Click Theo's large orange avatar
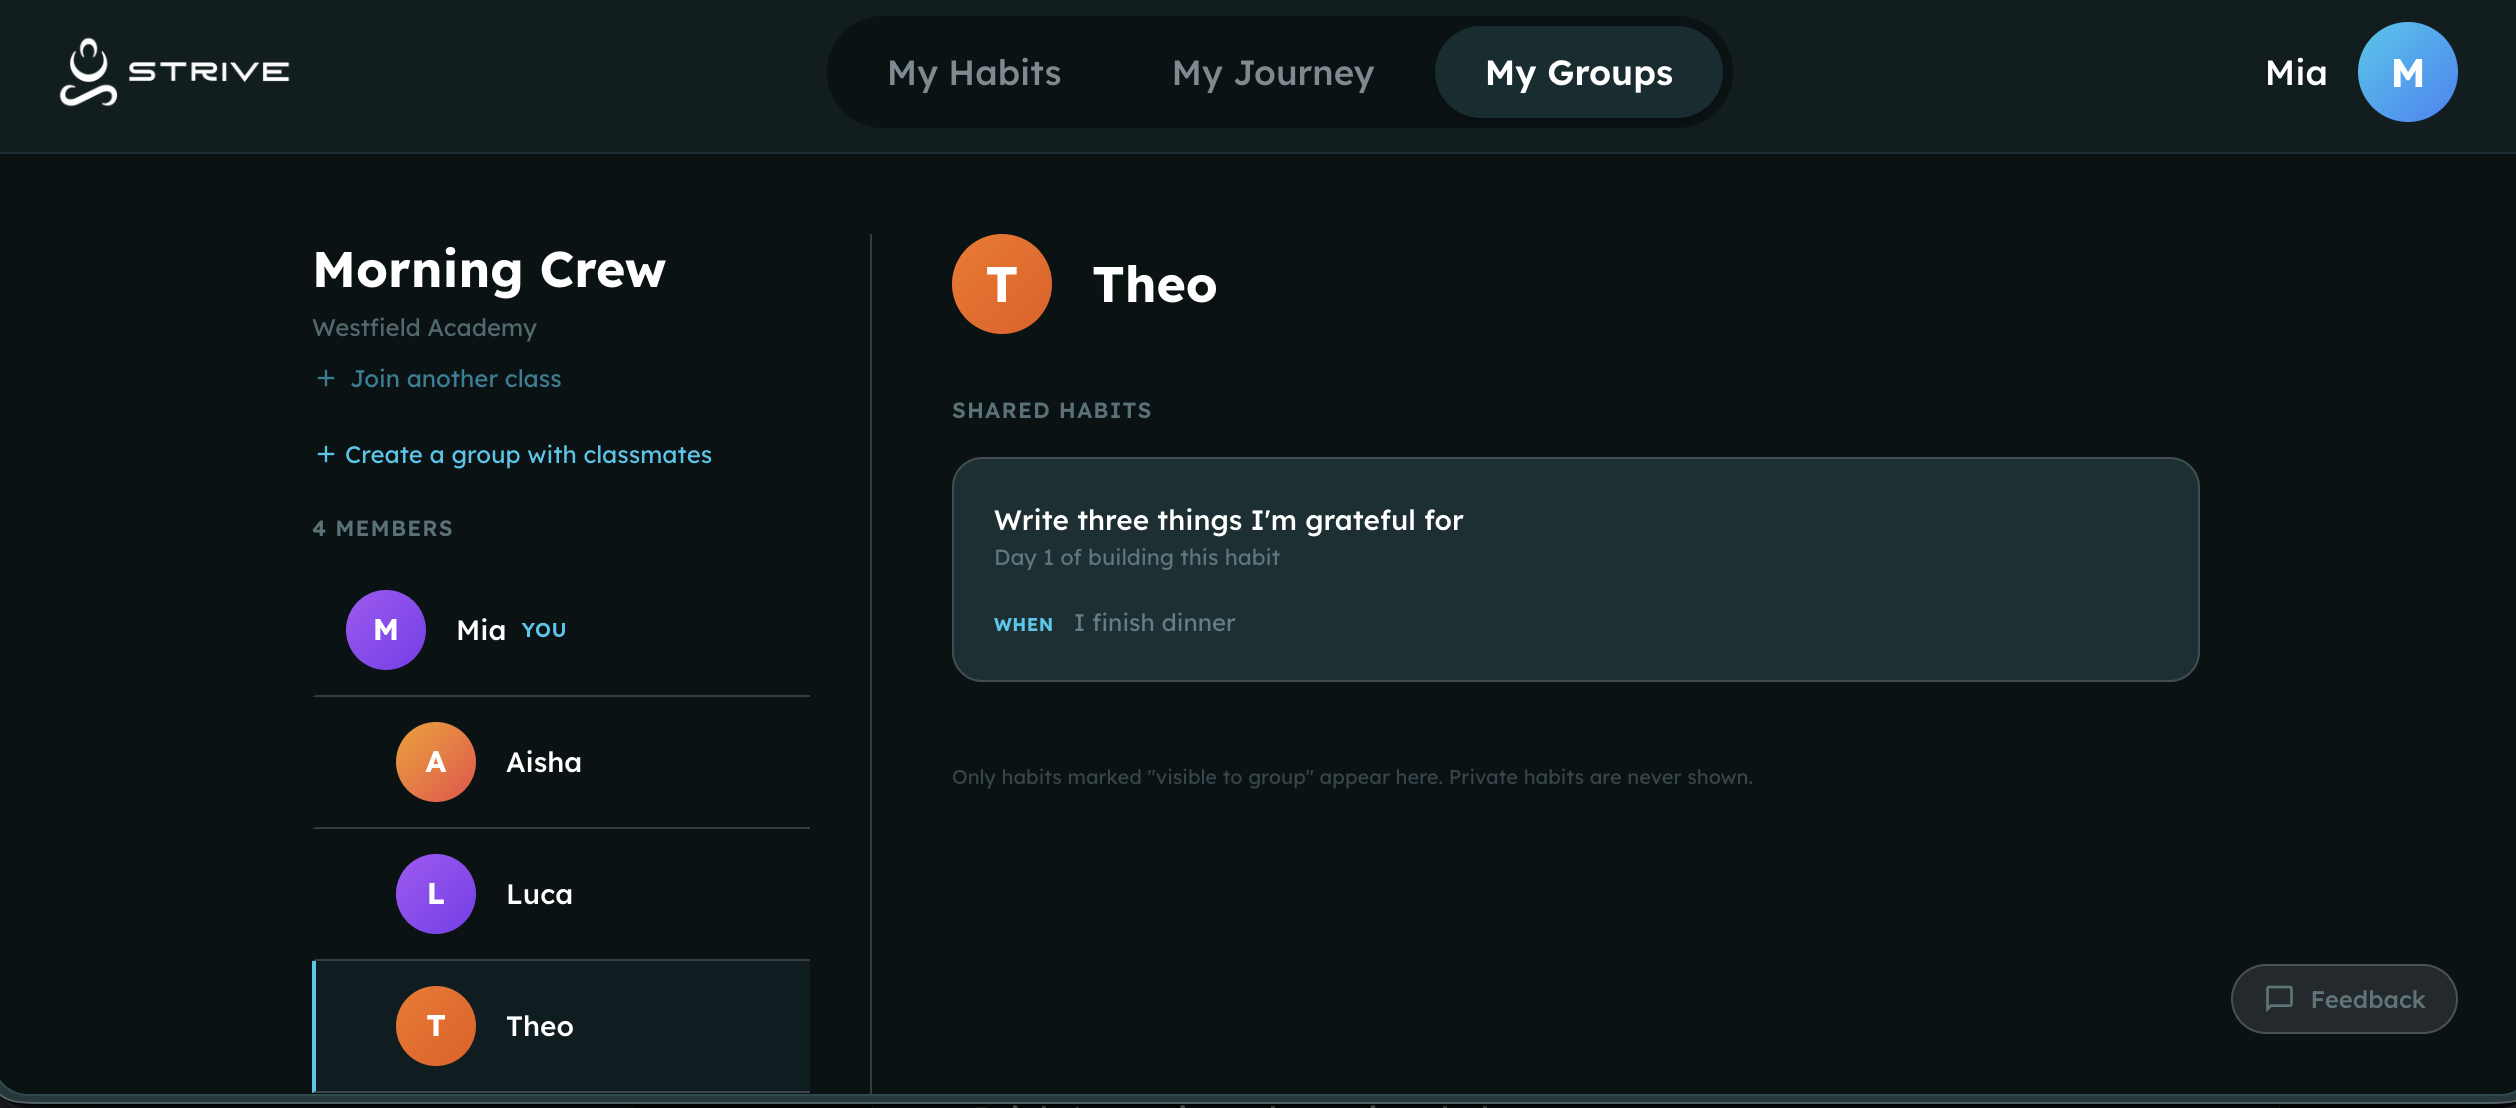The width and height of the screenshot is (2516, 1108). click(1001, 284)
